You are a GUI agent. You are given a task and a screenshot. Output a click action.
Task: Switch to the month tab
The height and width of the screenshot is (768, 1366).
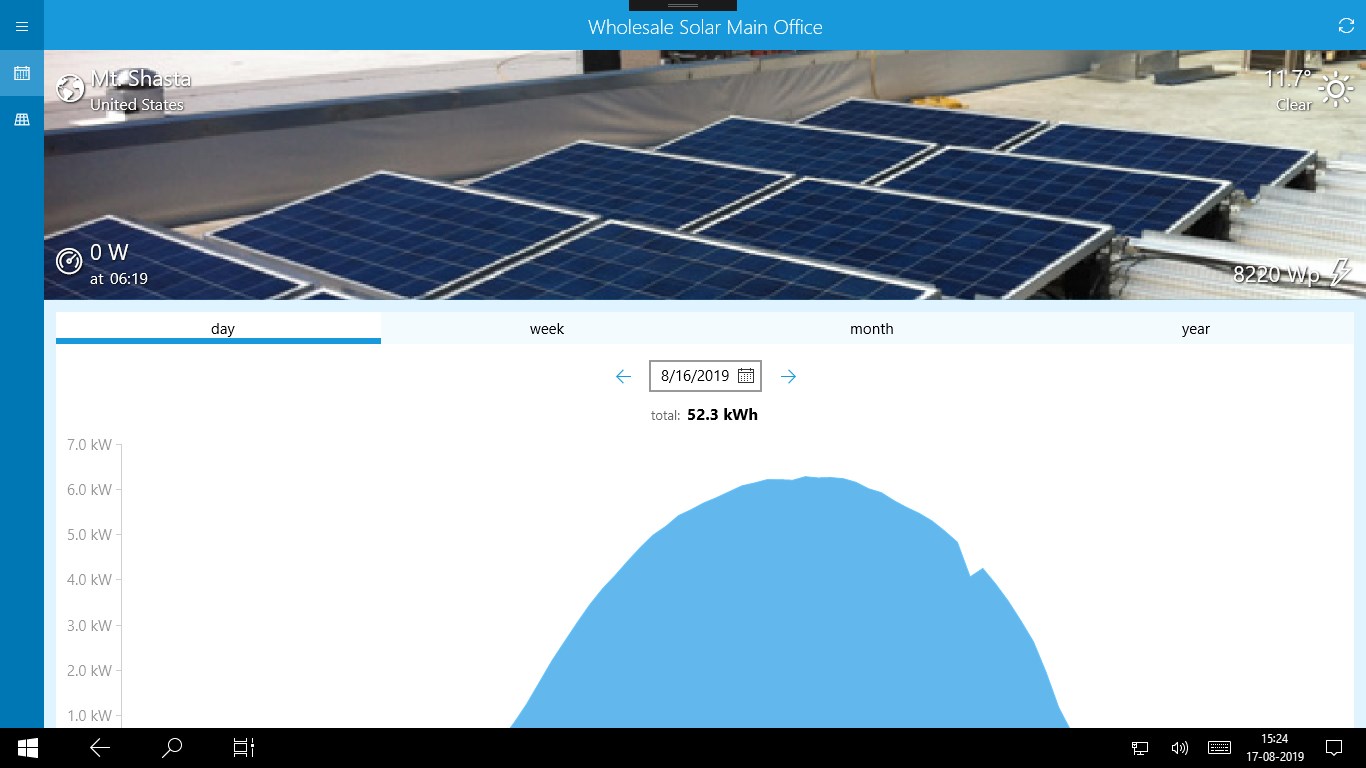pyautogui.click(x=871, y=328)
